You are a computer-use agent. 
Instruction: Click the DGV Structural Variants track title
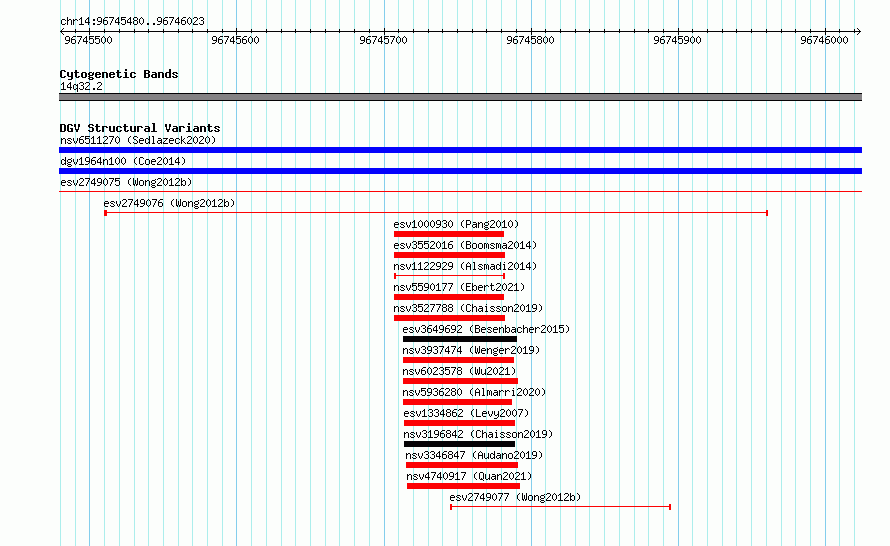coord(140,128)
